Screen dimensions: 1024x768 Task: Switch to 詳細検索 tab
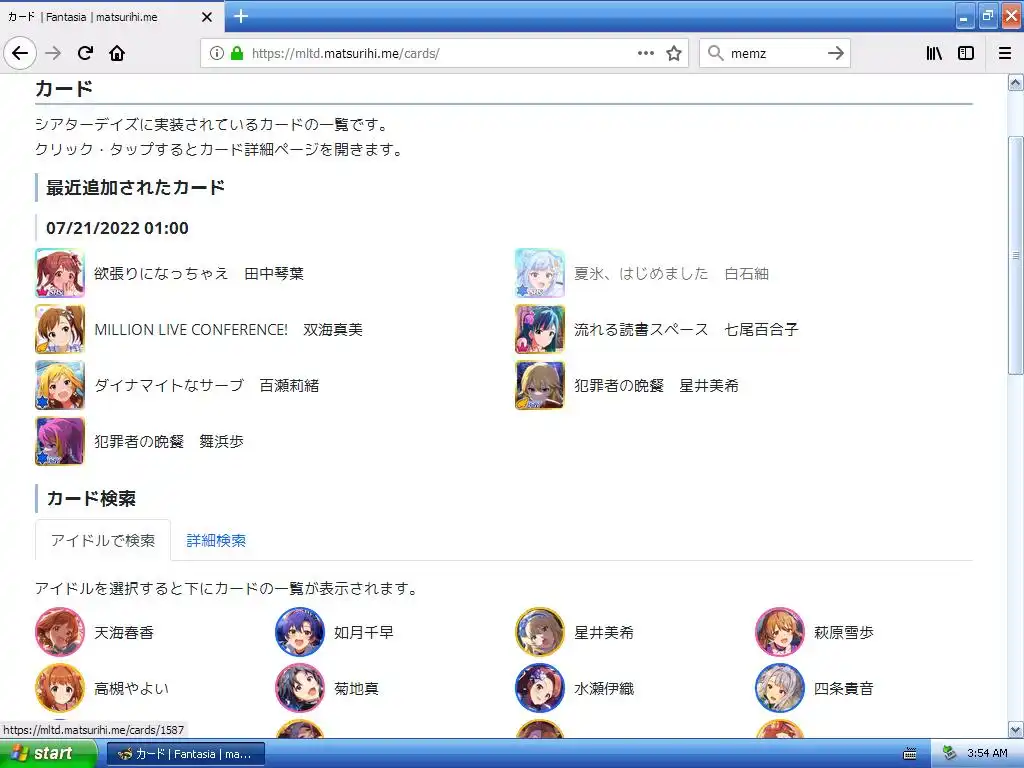pyautogui.click(x=216, y=541)
